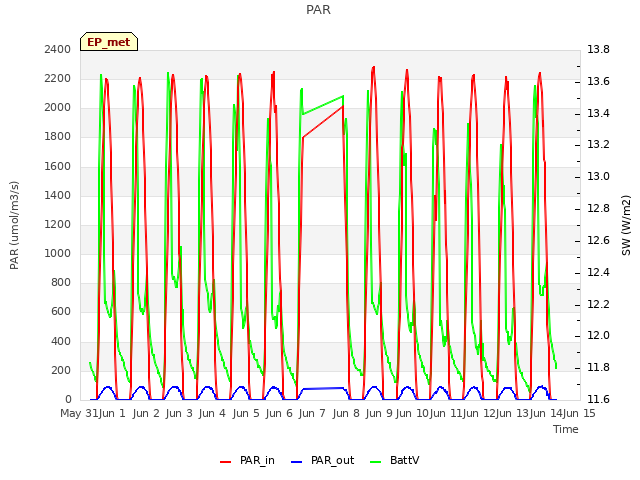The image size is (640, 480).
Task: Click the chart title PAR
Action: pos(318,10)
